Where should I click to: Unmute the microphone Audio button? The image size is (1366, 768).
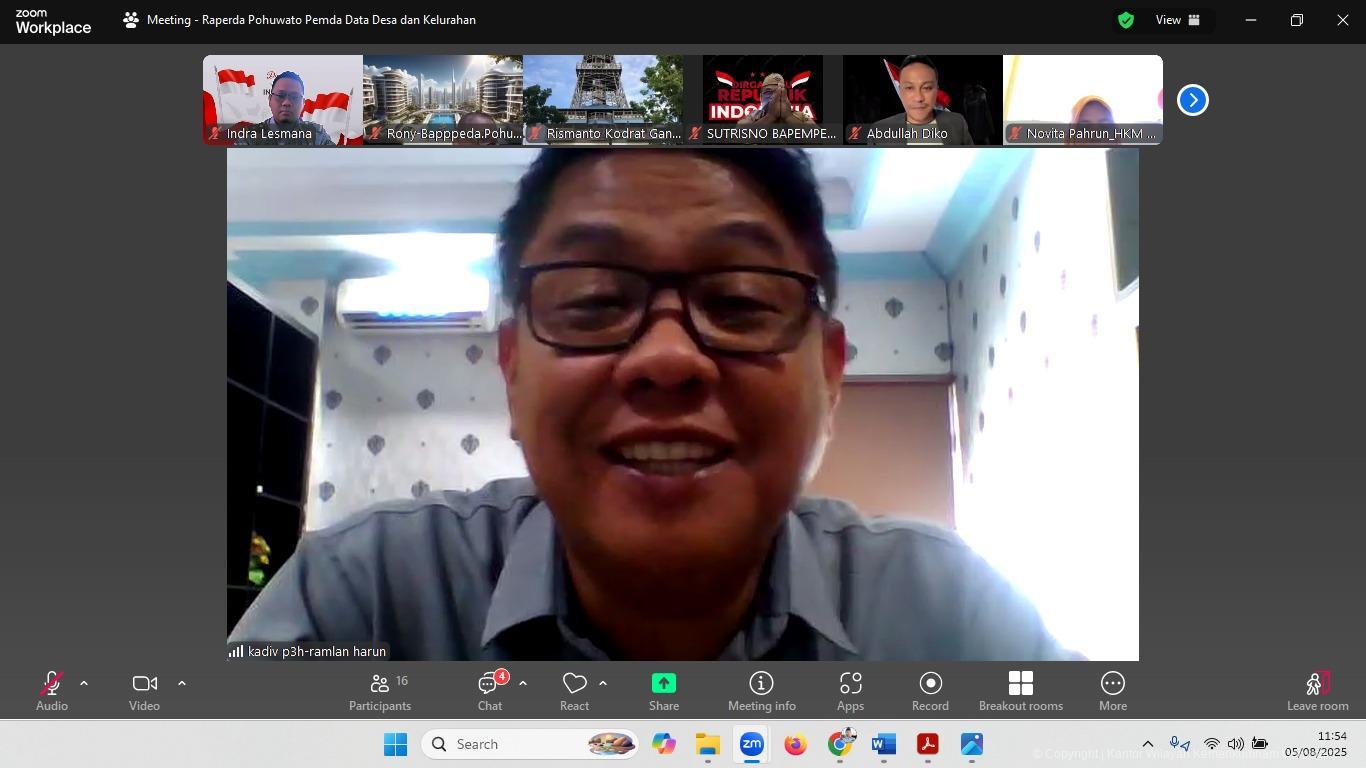click(52, 691)
